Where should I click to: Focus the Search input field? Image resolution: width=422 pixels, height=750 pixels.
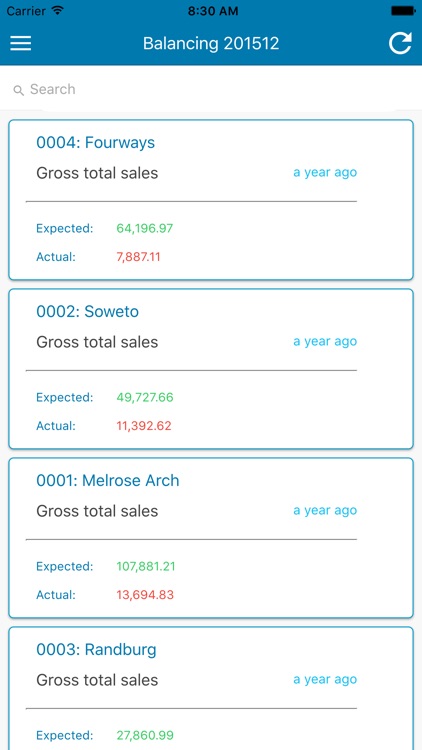(211, 89)
